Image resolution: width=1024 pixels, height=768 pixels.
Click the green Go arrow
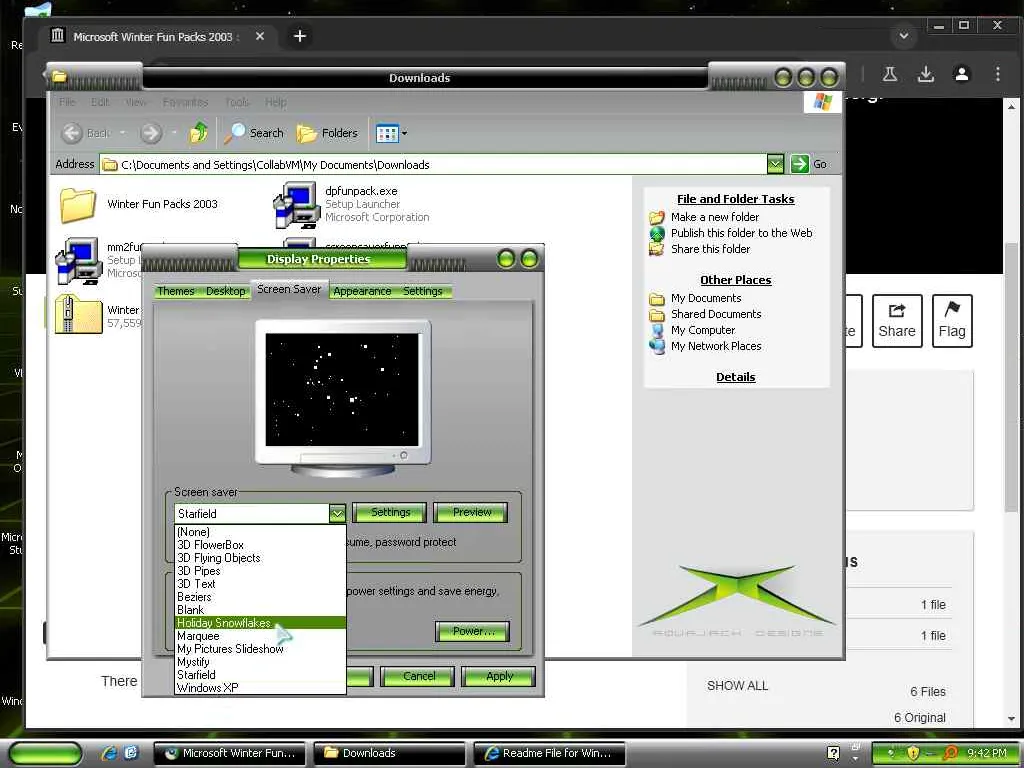[799, 164]
